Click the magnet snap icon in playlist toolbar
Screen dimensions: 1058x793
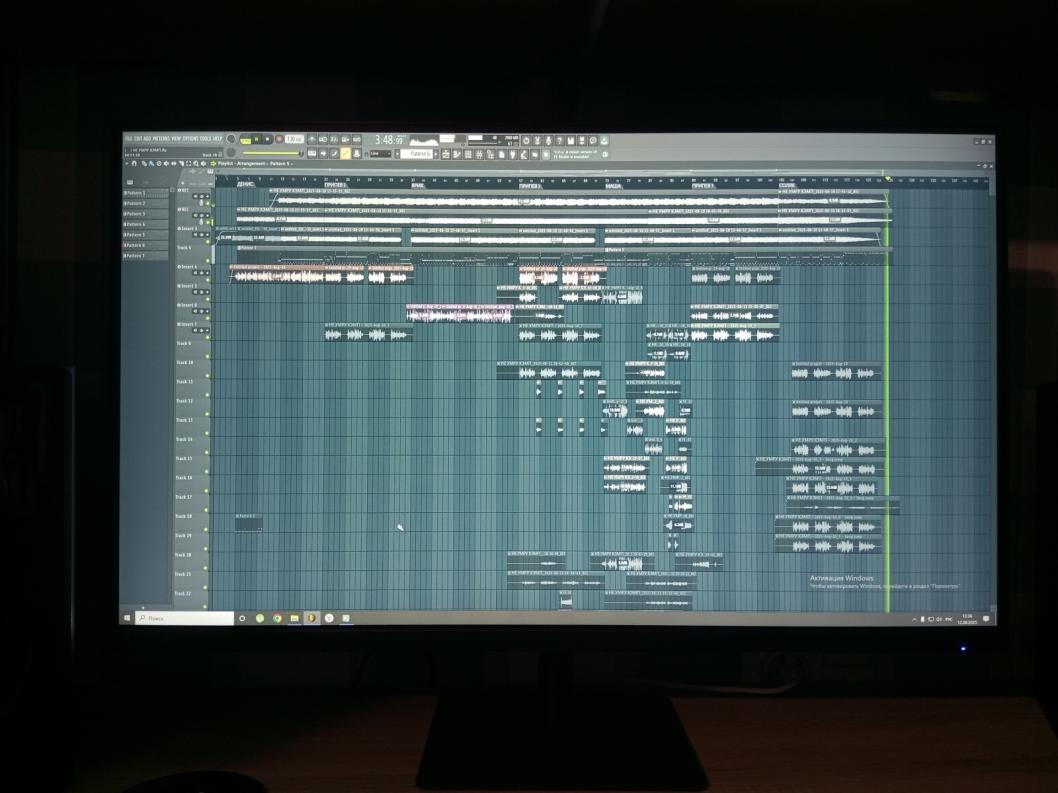tap(134, 163)
